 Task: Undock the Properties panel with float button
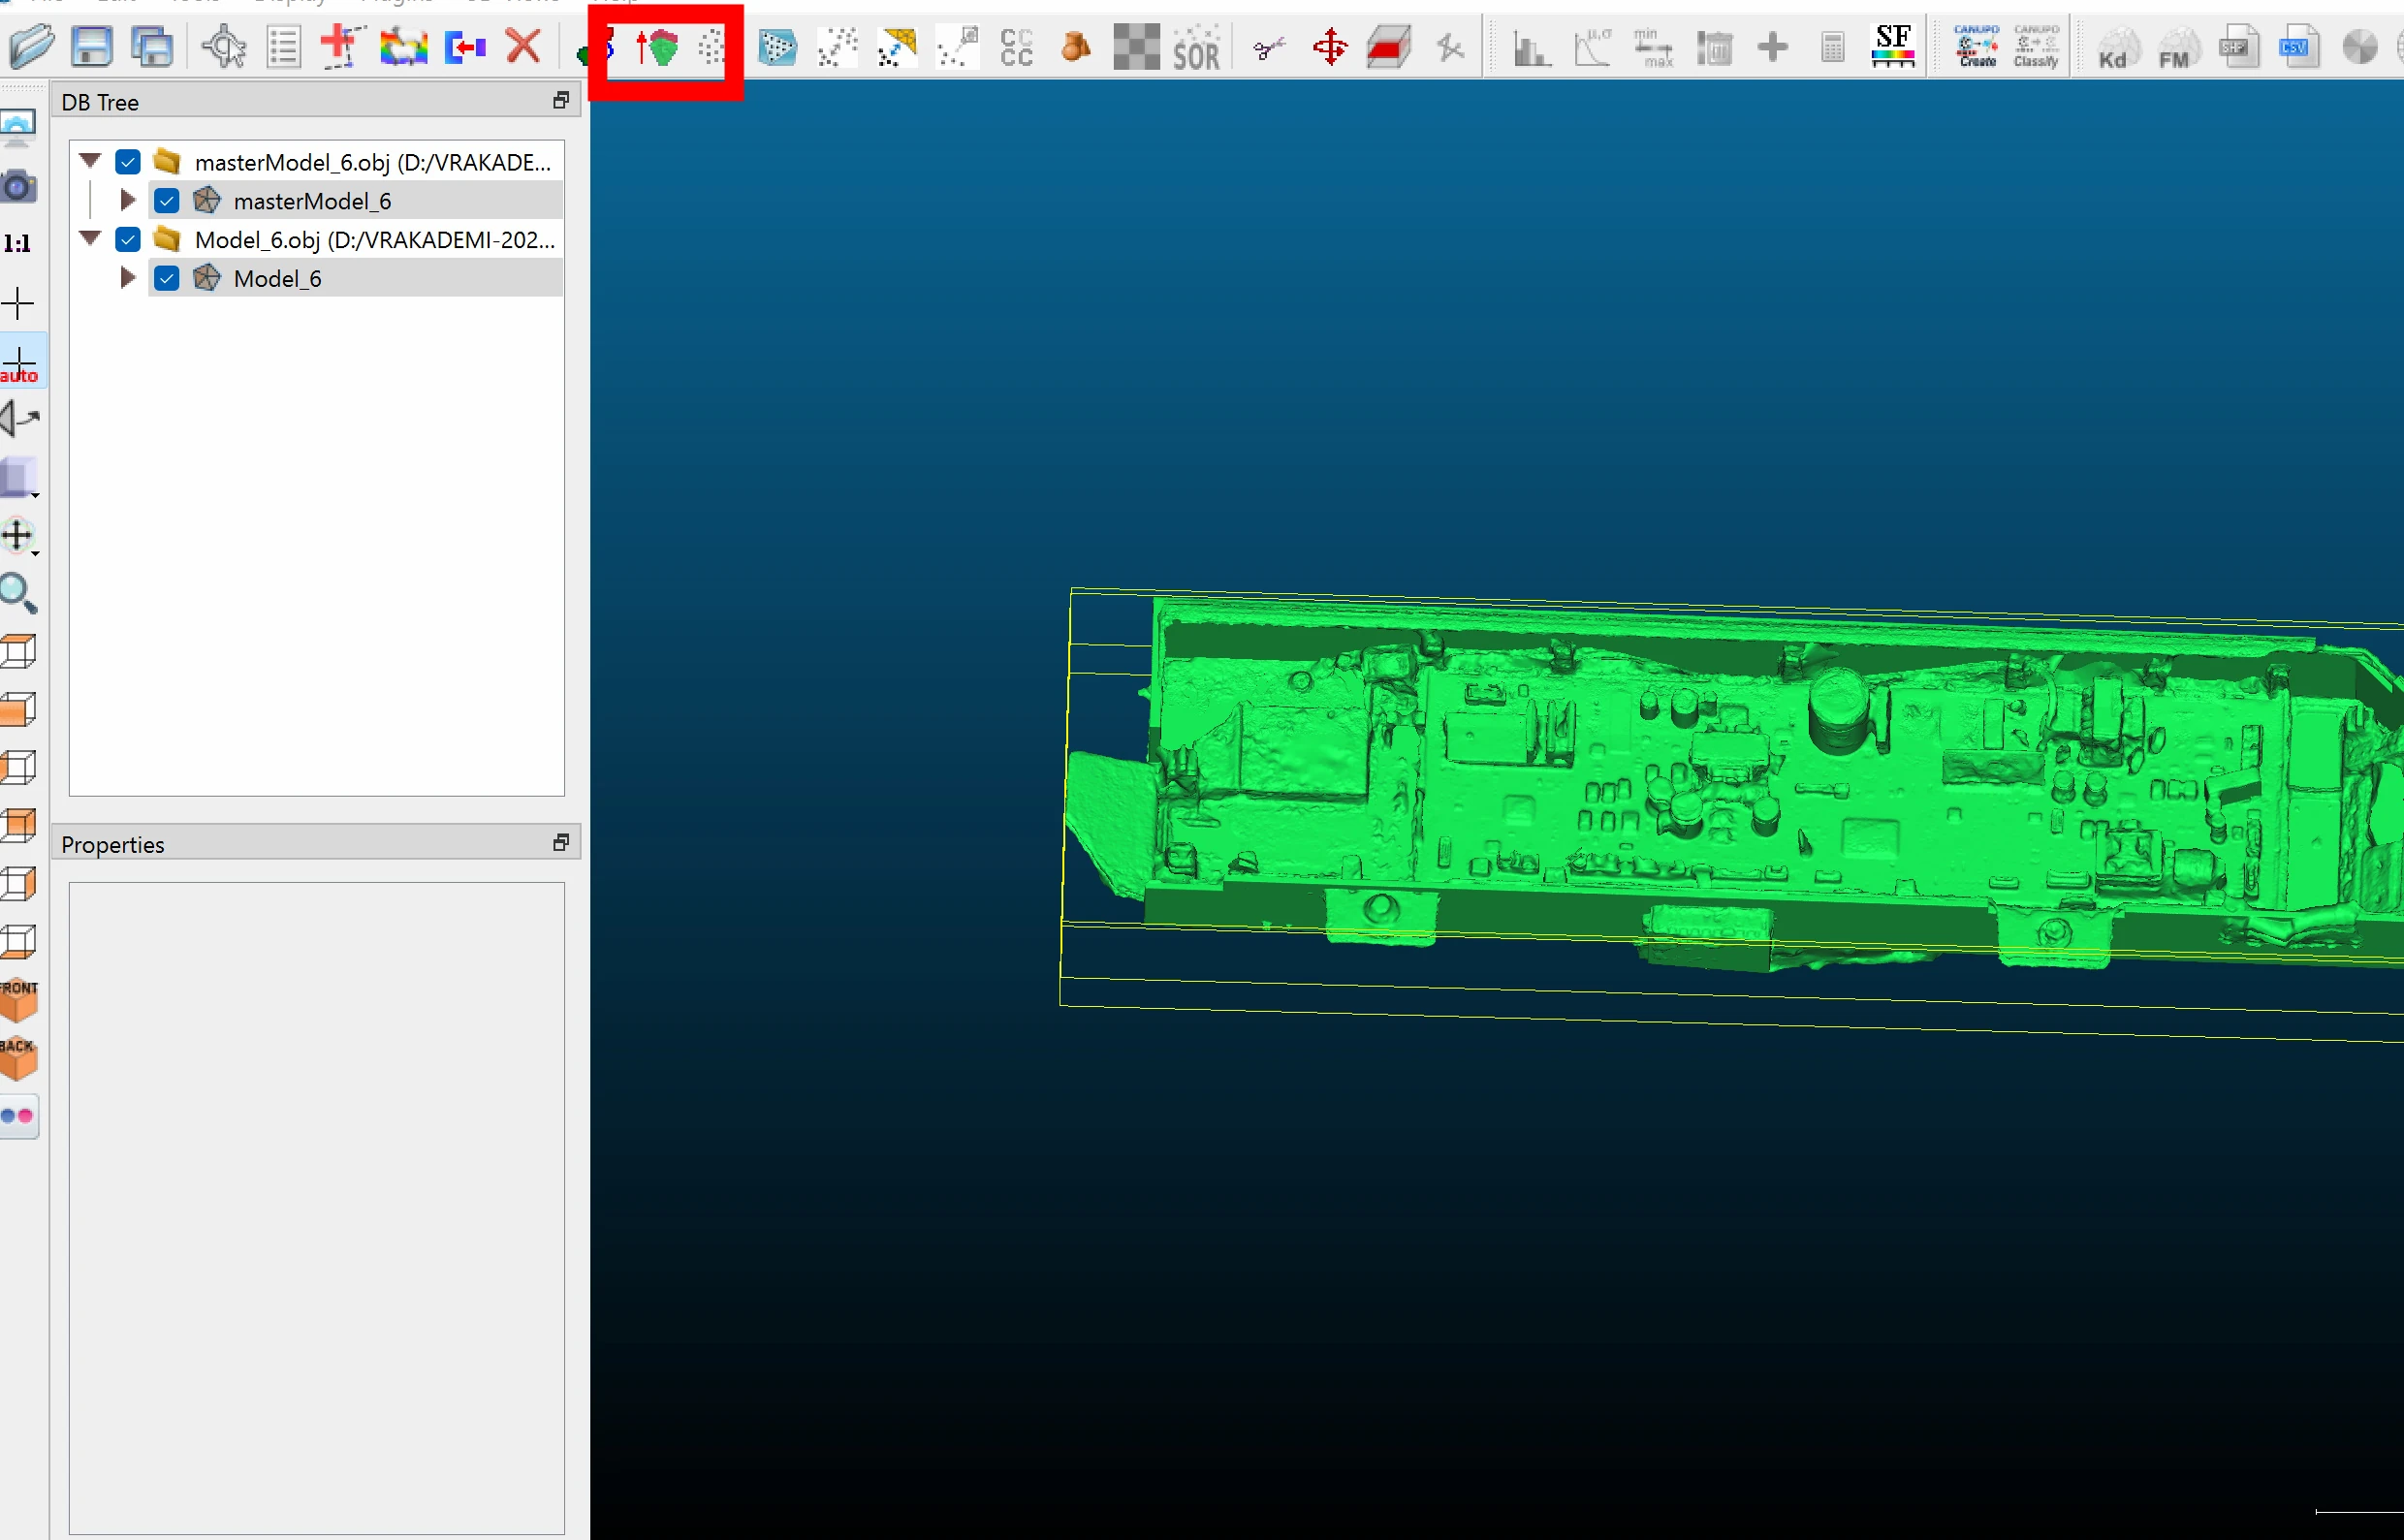[561, 843]
